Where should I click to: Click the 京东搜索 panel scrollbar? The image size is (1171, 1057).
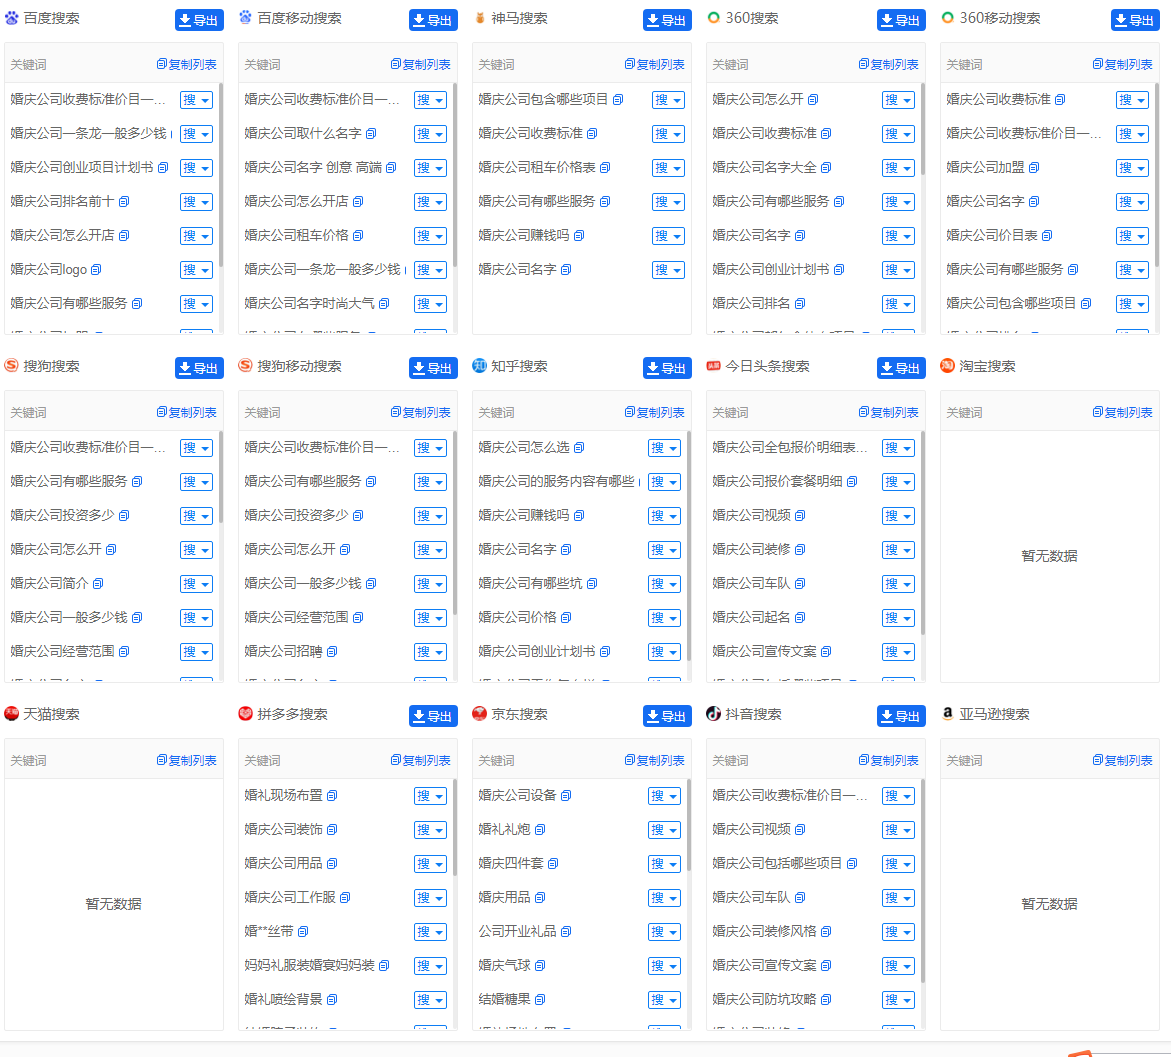pos(689,826)
